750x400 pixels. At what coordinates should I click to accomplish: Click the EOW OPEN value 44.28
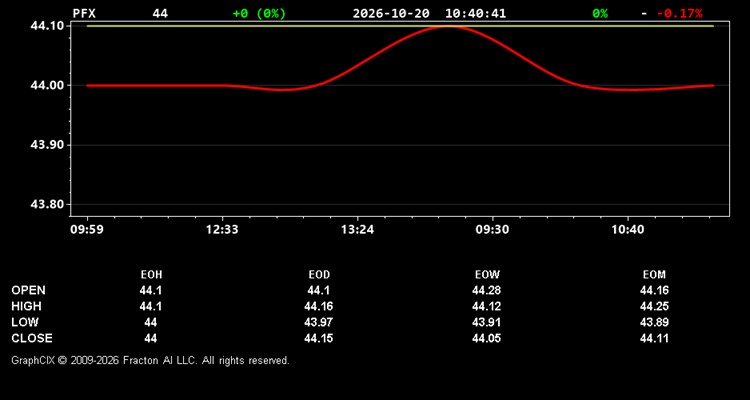pyautogui.click(x=486, y=290)
